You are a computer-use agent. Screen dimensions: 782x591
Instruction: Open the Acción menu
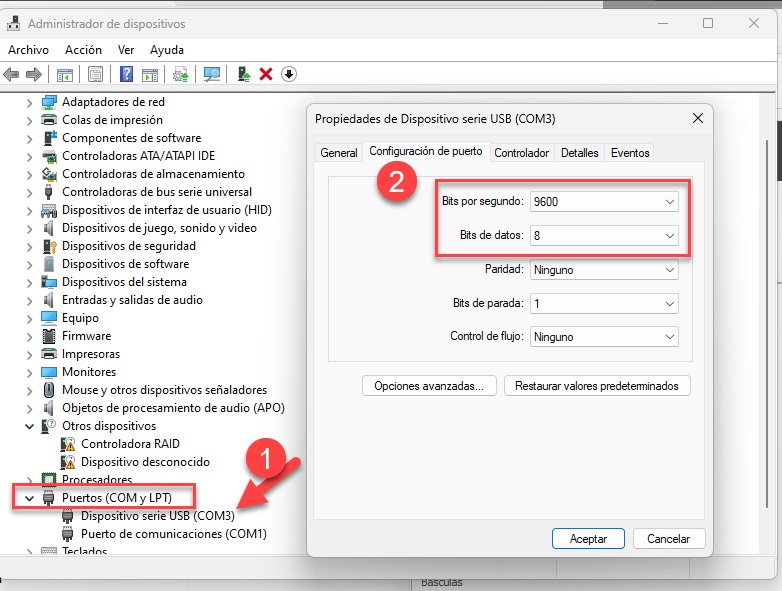tap(83, 50)
